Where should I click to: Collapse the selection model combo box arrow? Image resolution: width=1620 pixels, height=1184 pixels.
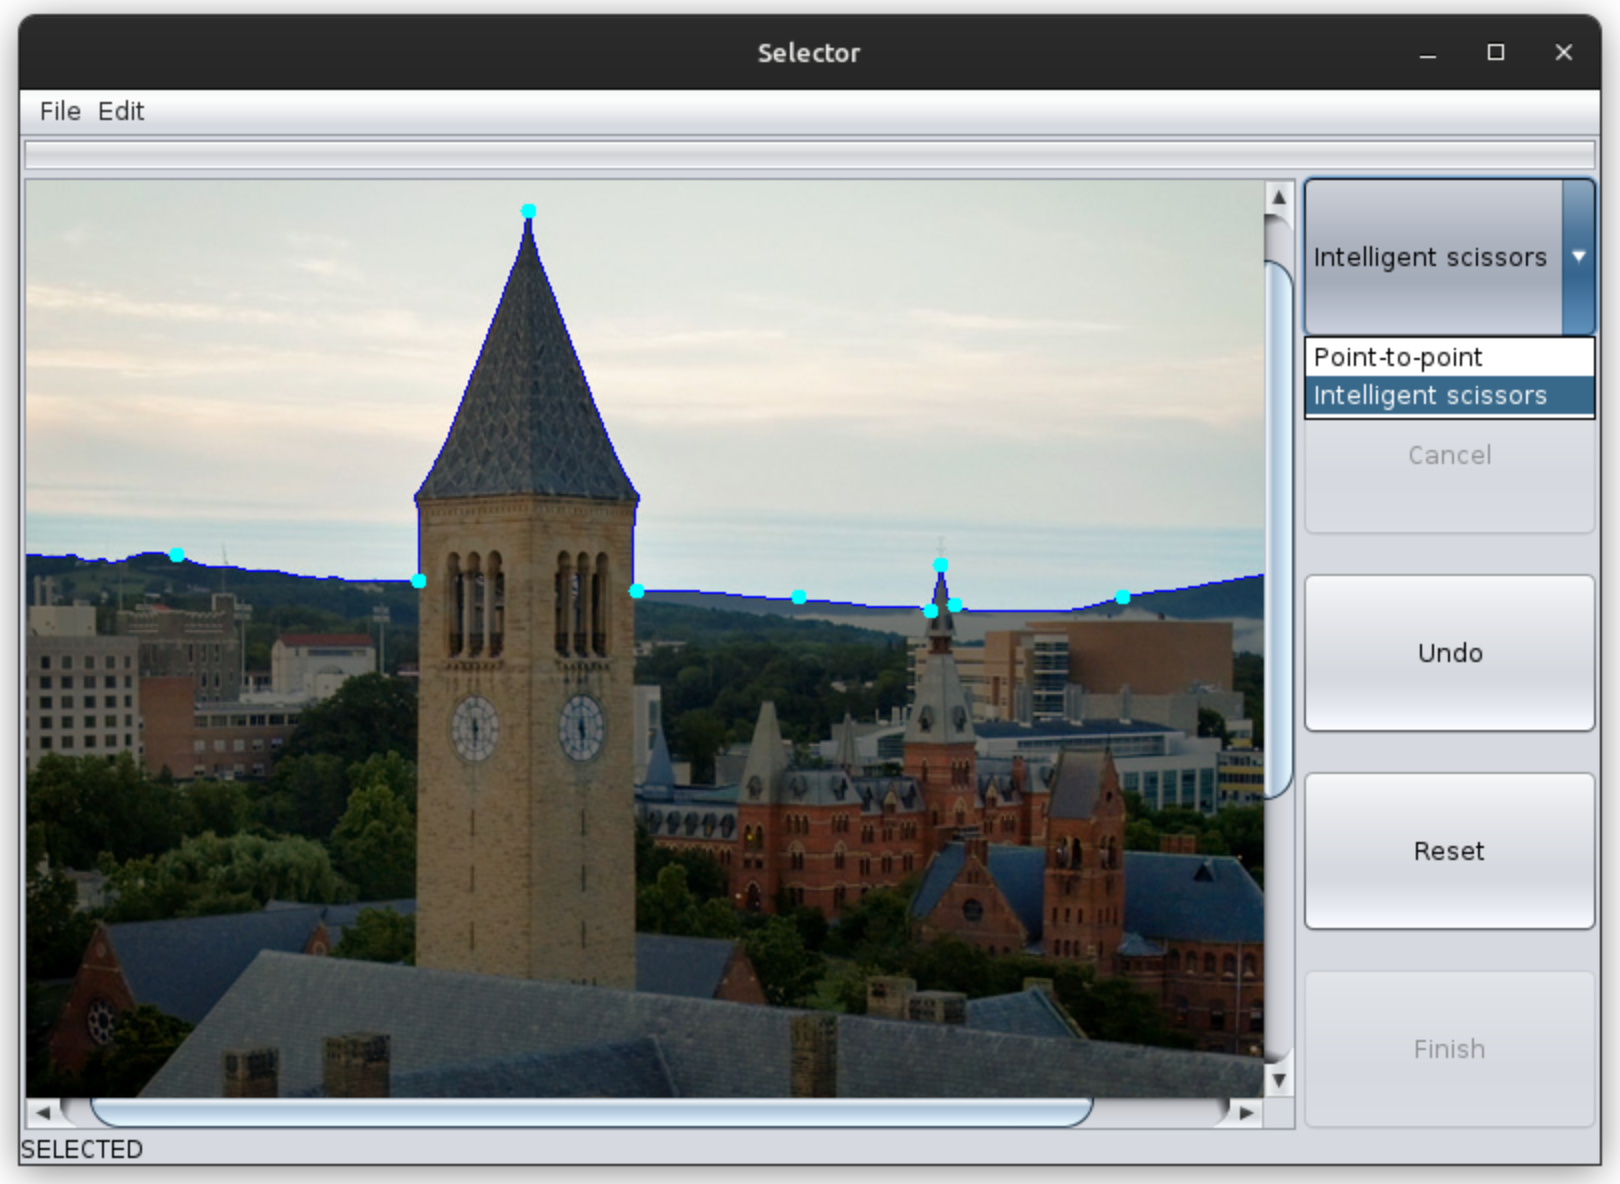click(x=1578, y=257)
